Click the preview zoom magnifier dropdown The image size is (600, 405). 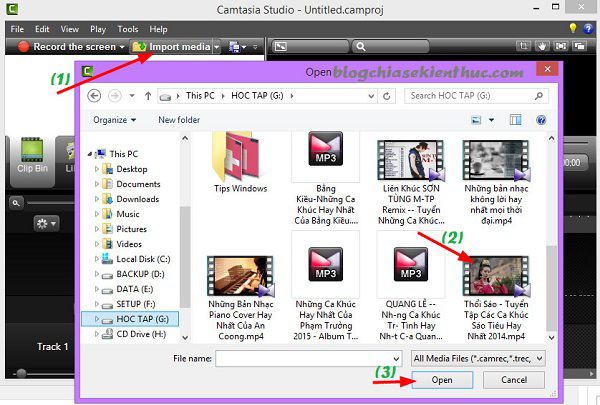coord(390,47)
